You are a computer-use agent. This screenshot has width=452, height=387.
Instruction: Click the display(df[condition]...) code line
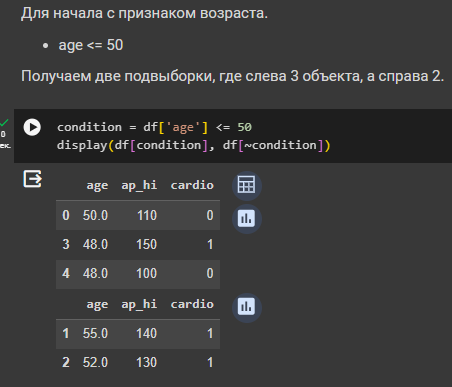pyautogui.click(x=193, y=145)
